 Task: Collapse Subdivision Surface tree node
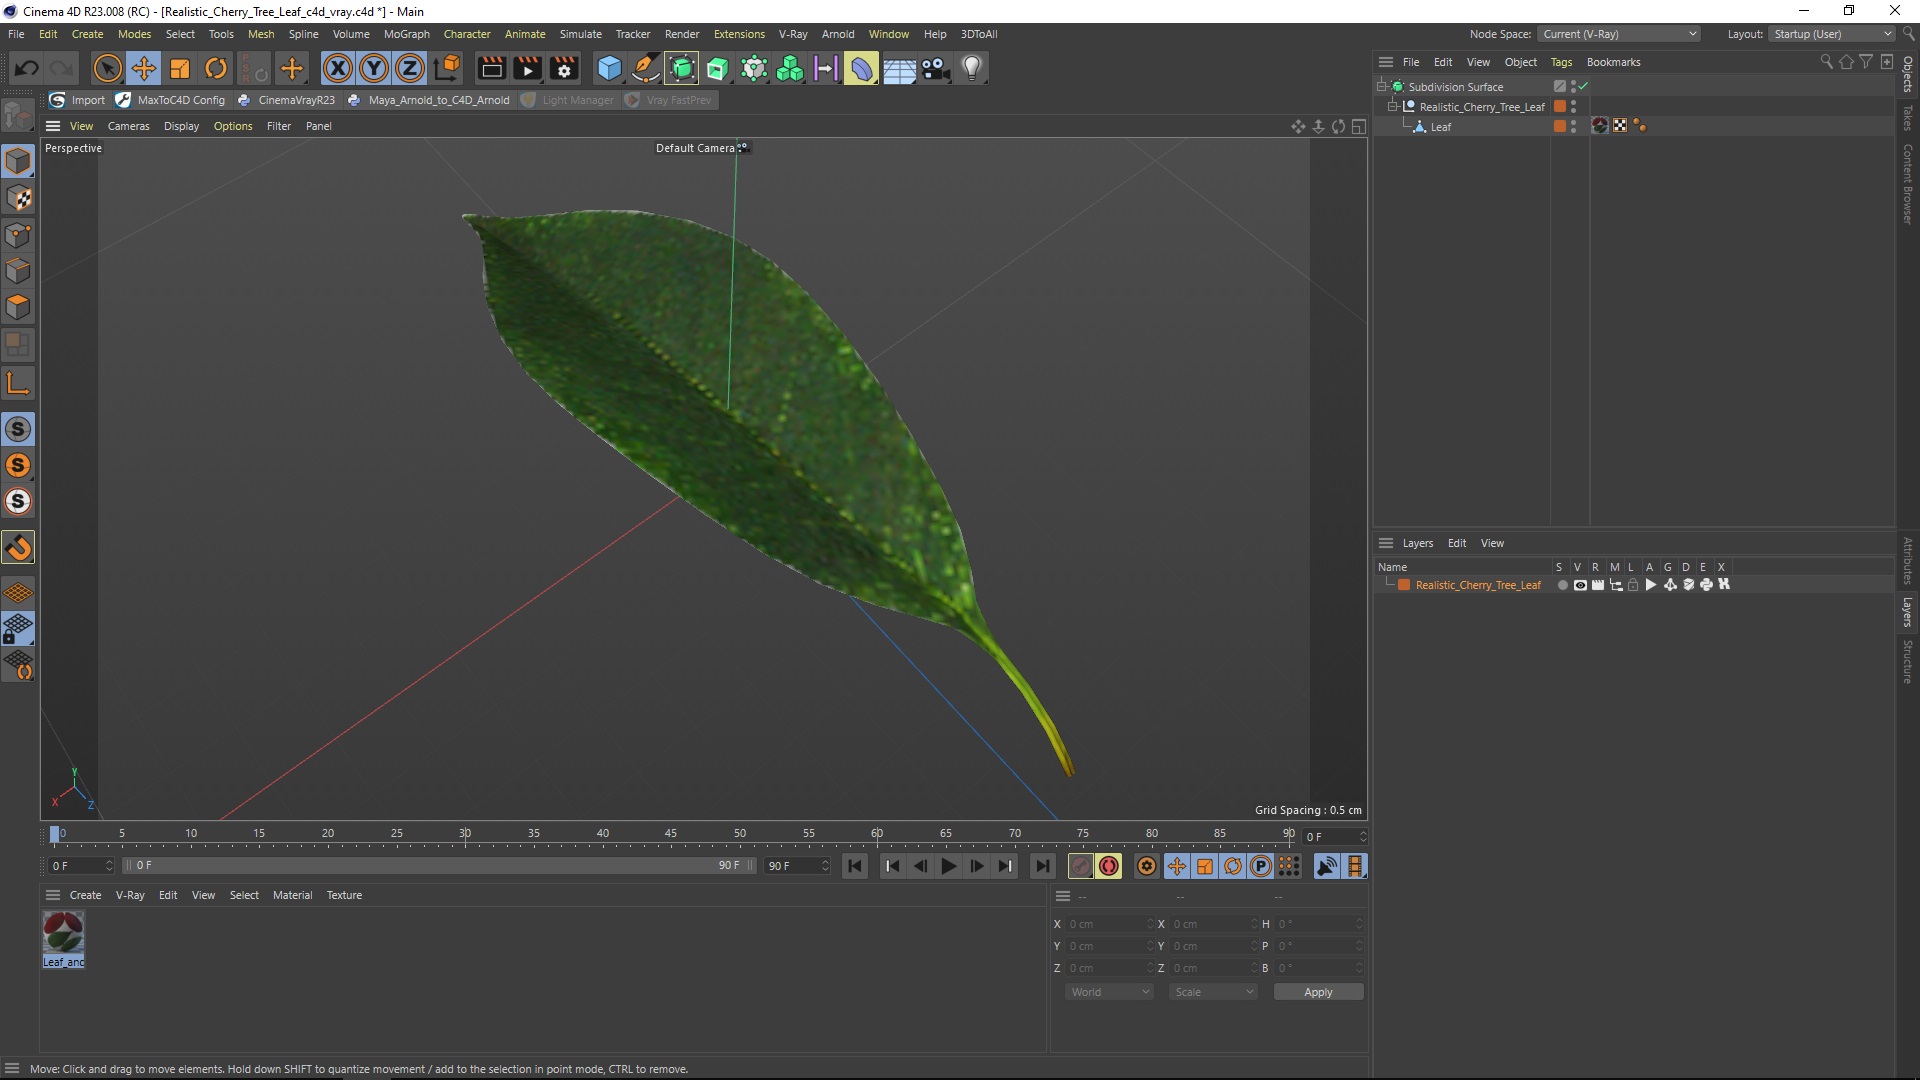pos(1382,87)
